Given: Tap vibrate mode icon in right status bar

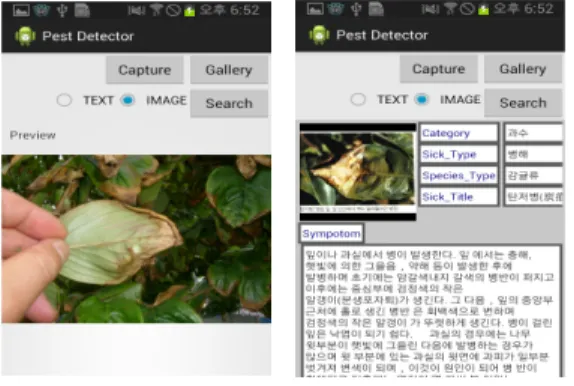Looking at the screenshot, I should point(431,9).
